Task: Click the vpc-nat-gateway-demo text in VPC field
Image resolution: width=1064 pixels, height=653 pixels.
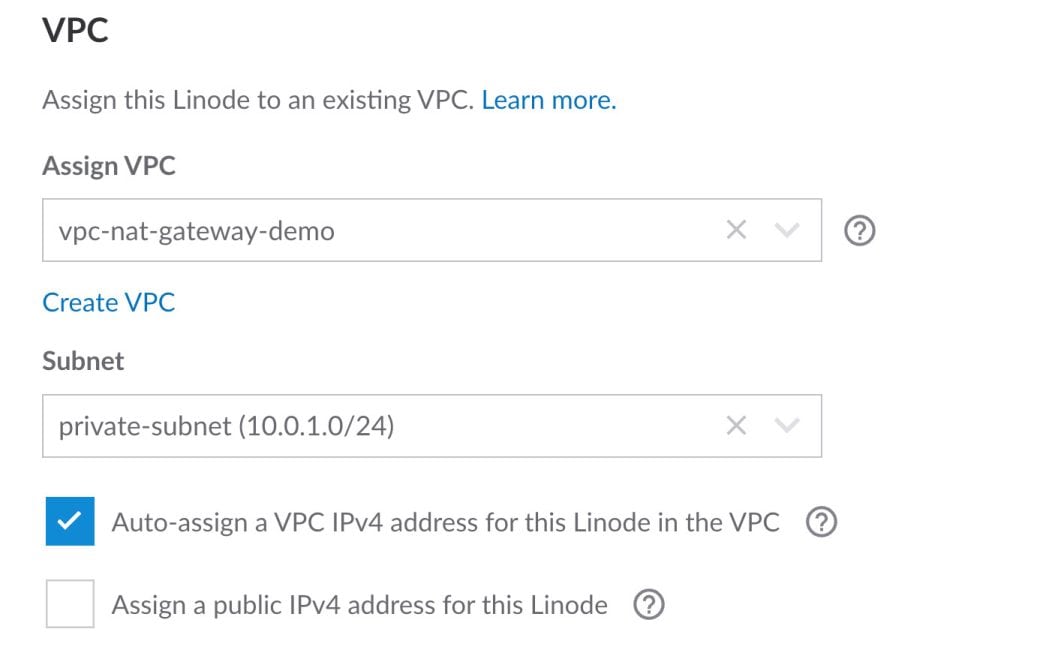Action: [197, 232]
